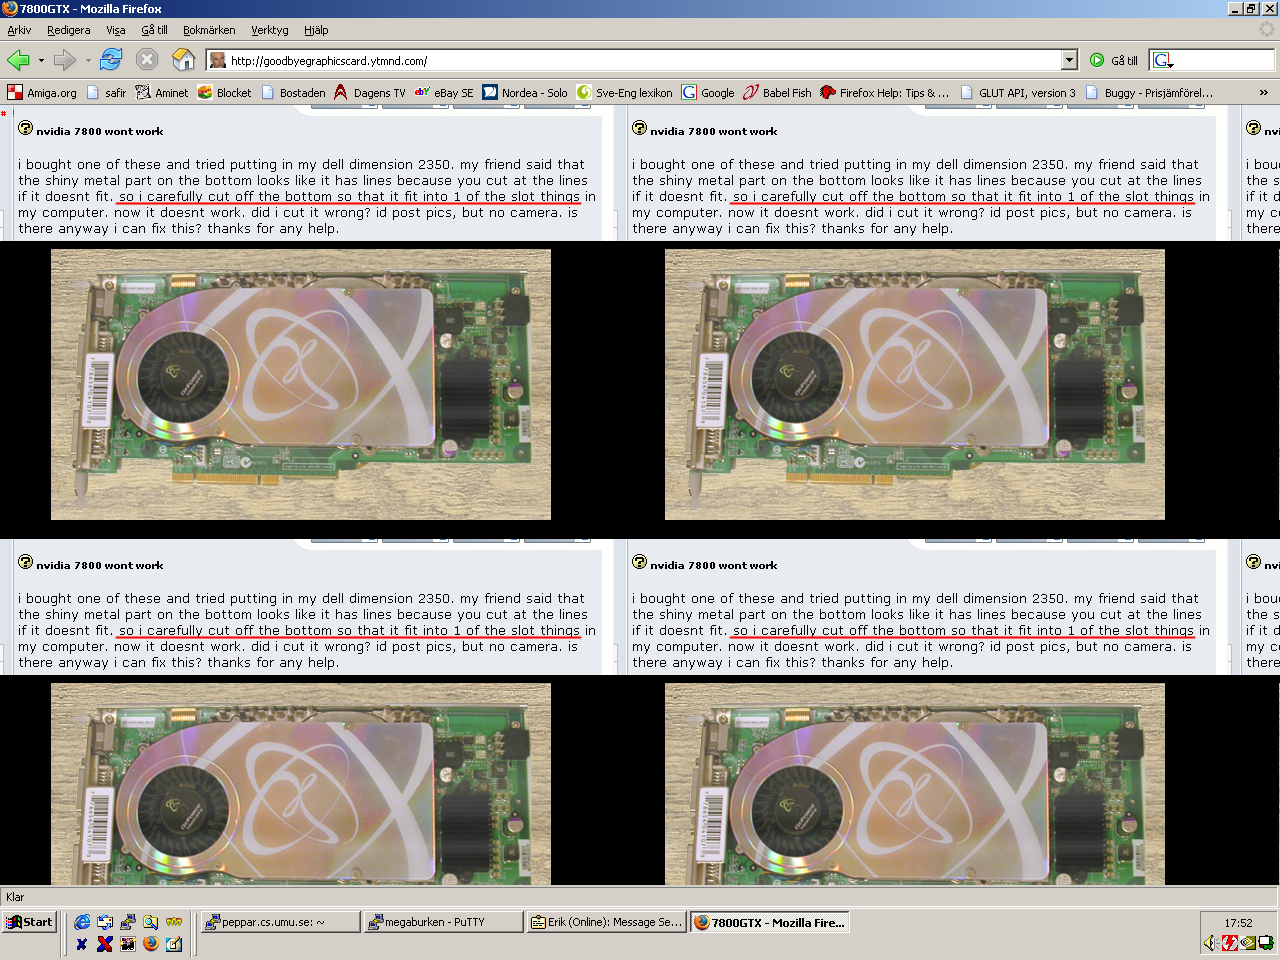
Task: Open the Amiga.org bookmark
Action: click(x=42, y=92)
